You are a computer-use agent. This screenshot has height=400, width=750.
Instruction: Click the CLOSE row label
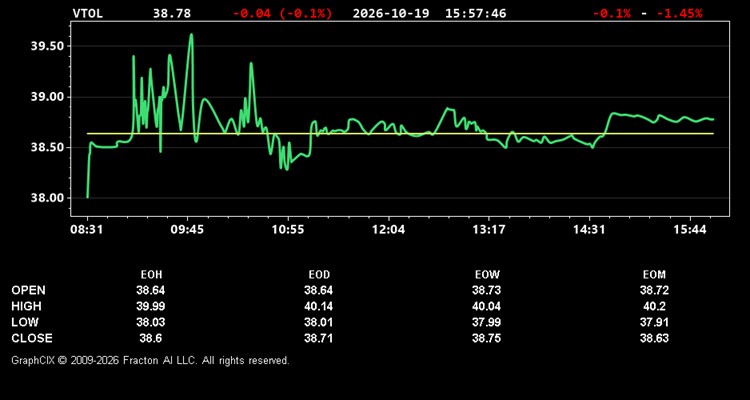(x=32, y=338)
